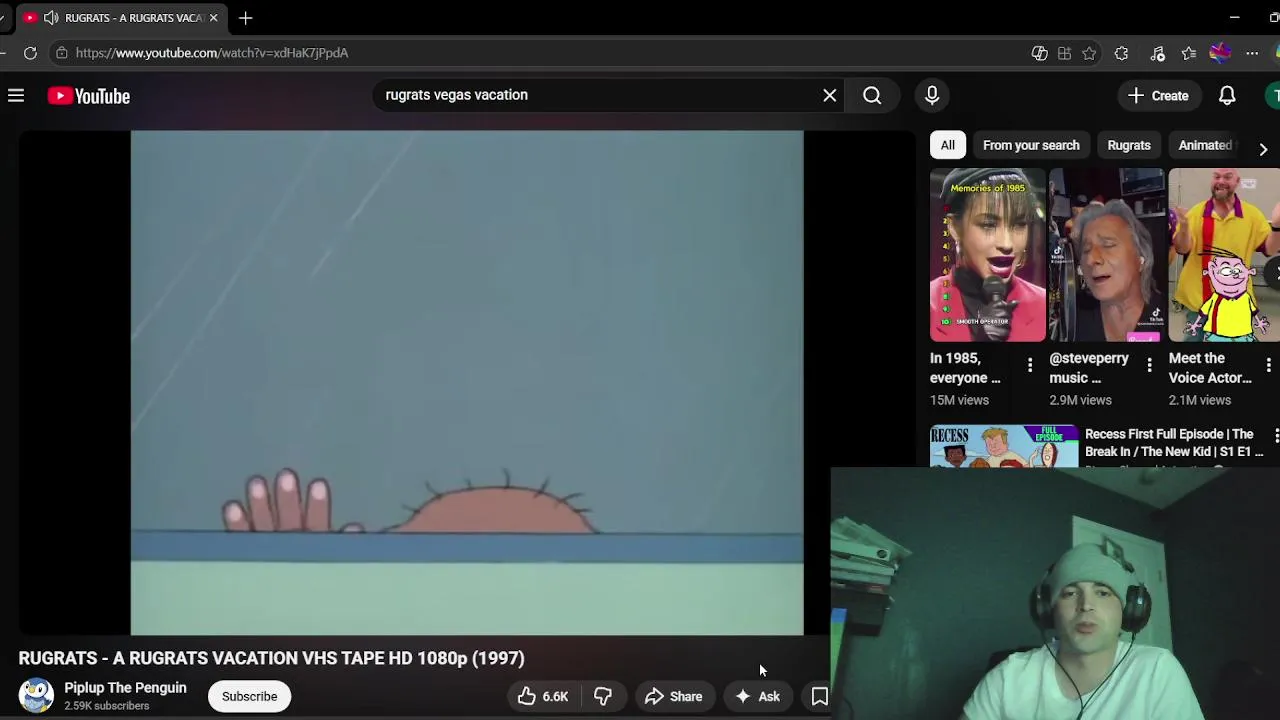Open options for Recess First Full Episode
Image resolution: width=1280 pixels, height=720 pixels.
1276,435
